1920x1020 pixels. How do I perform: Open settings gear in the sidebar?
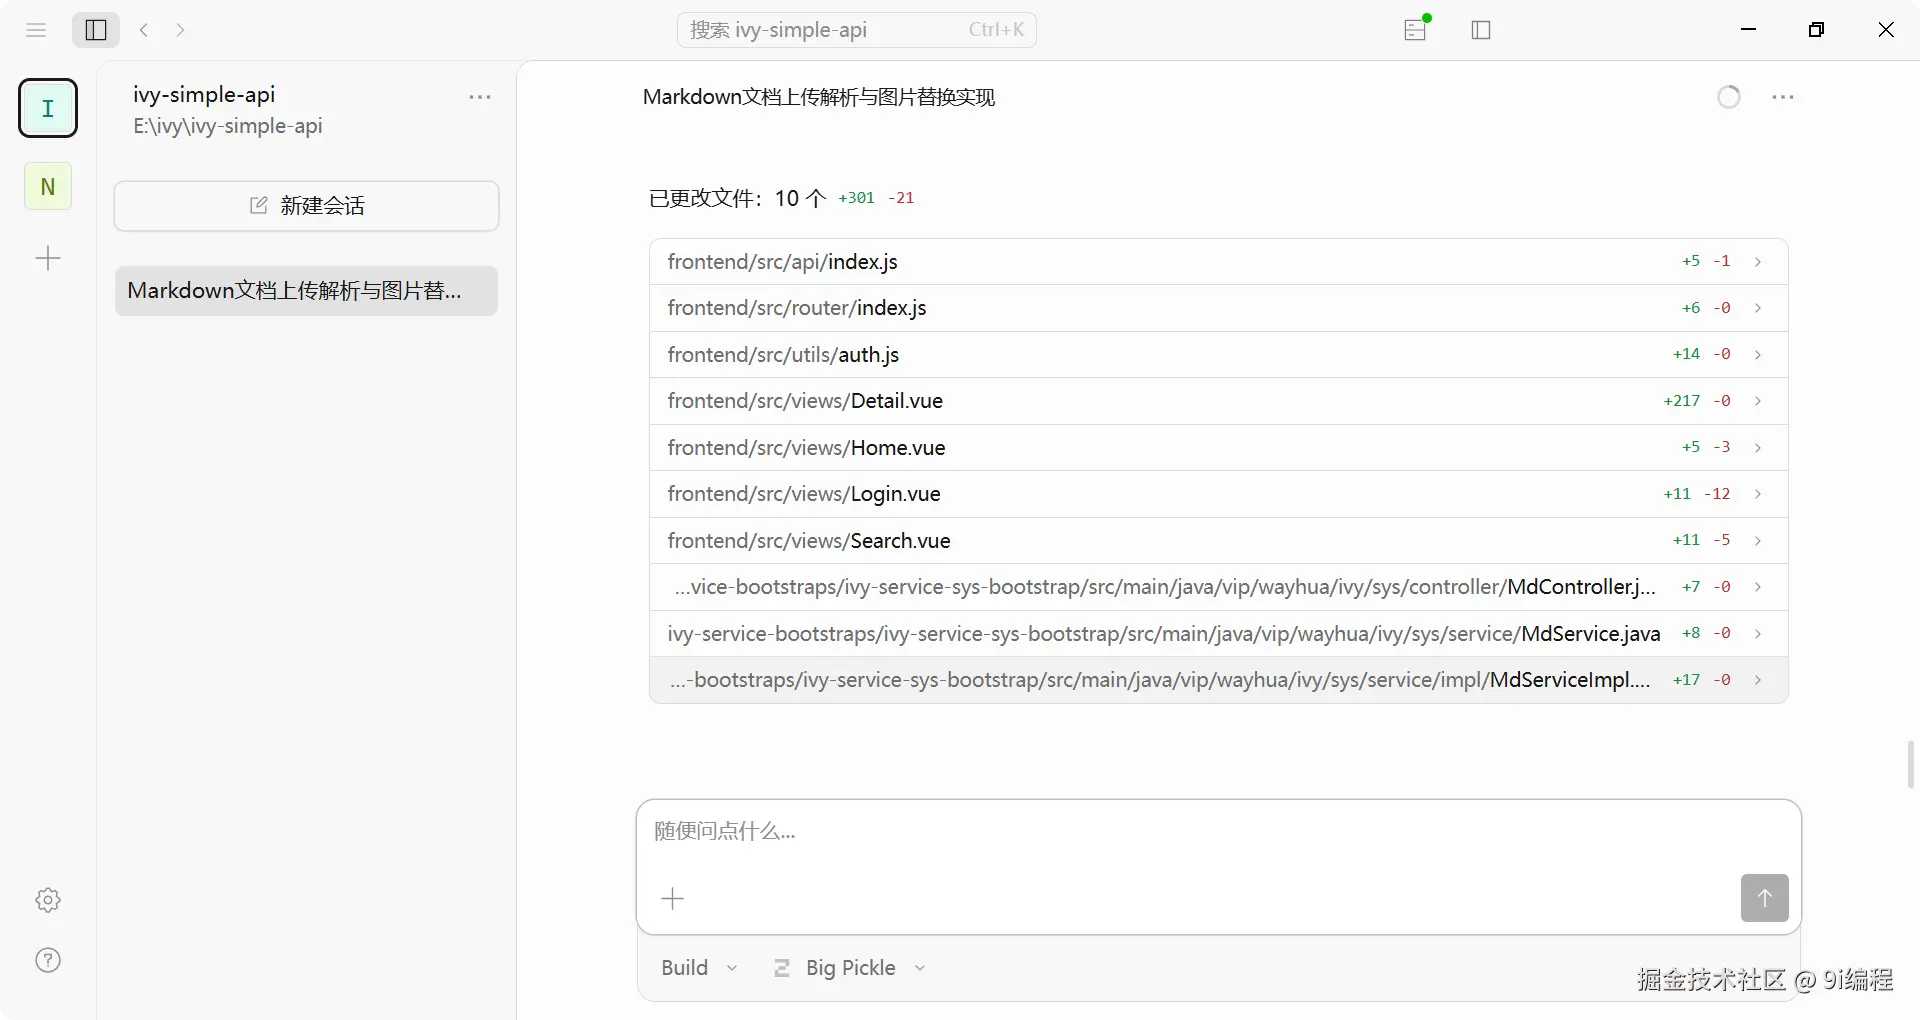tap(48, 900)
